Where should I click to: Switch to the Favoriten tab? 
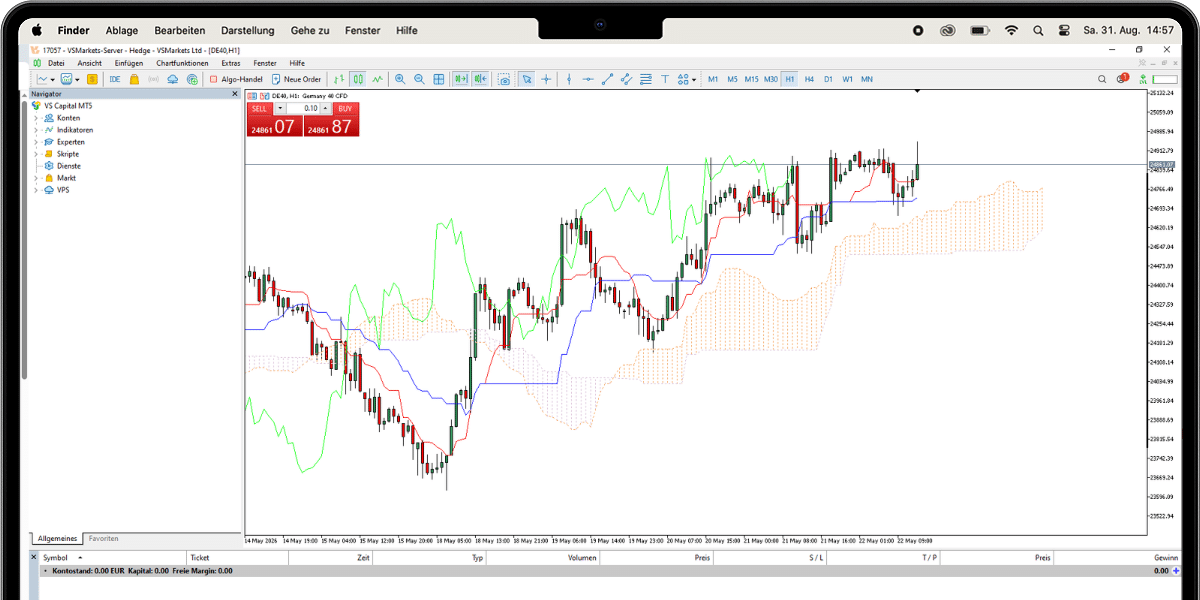pyautogui.click(x=103, y=539)
